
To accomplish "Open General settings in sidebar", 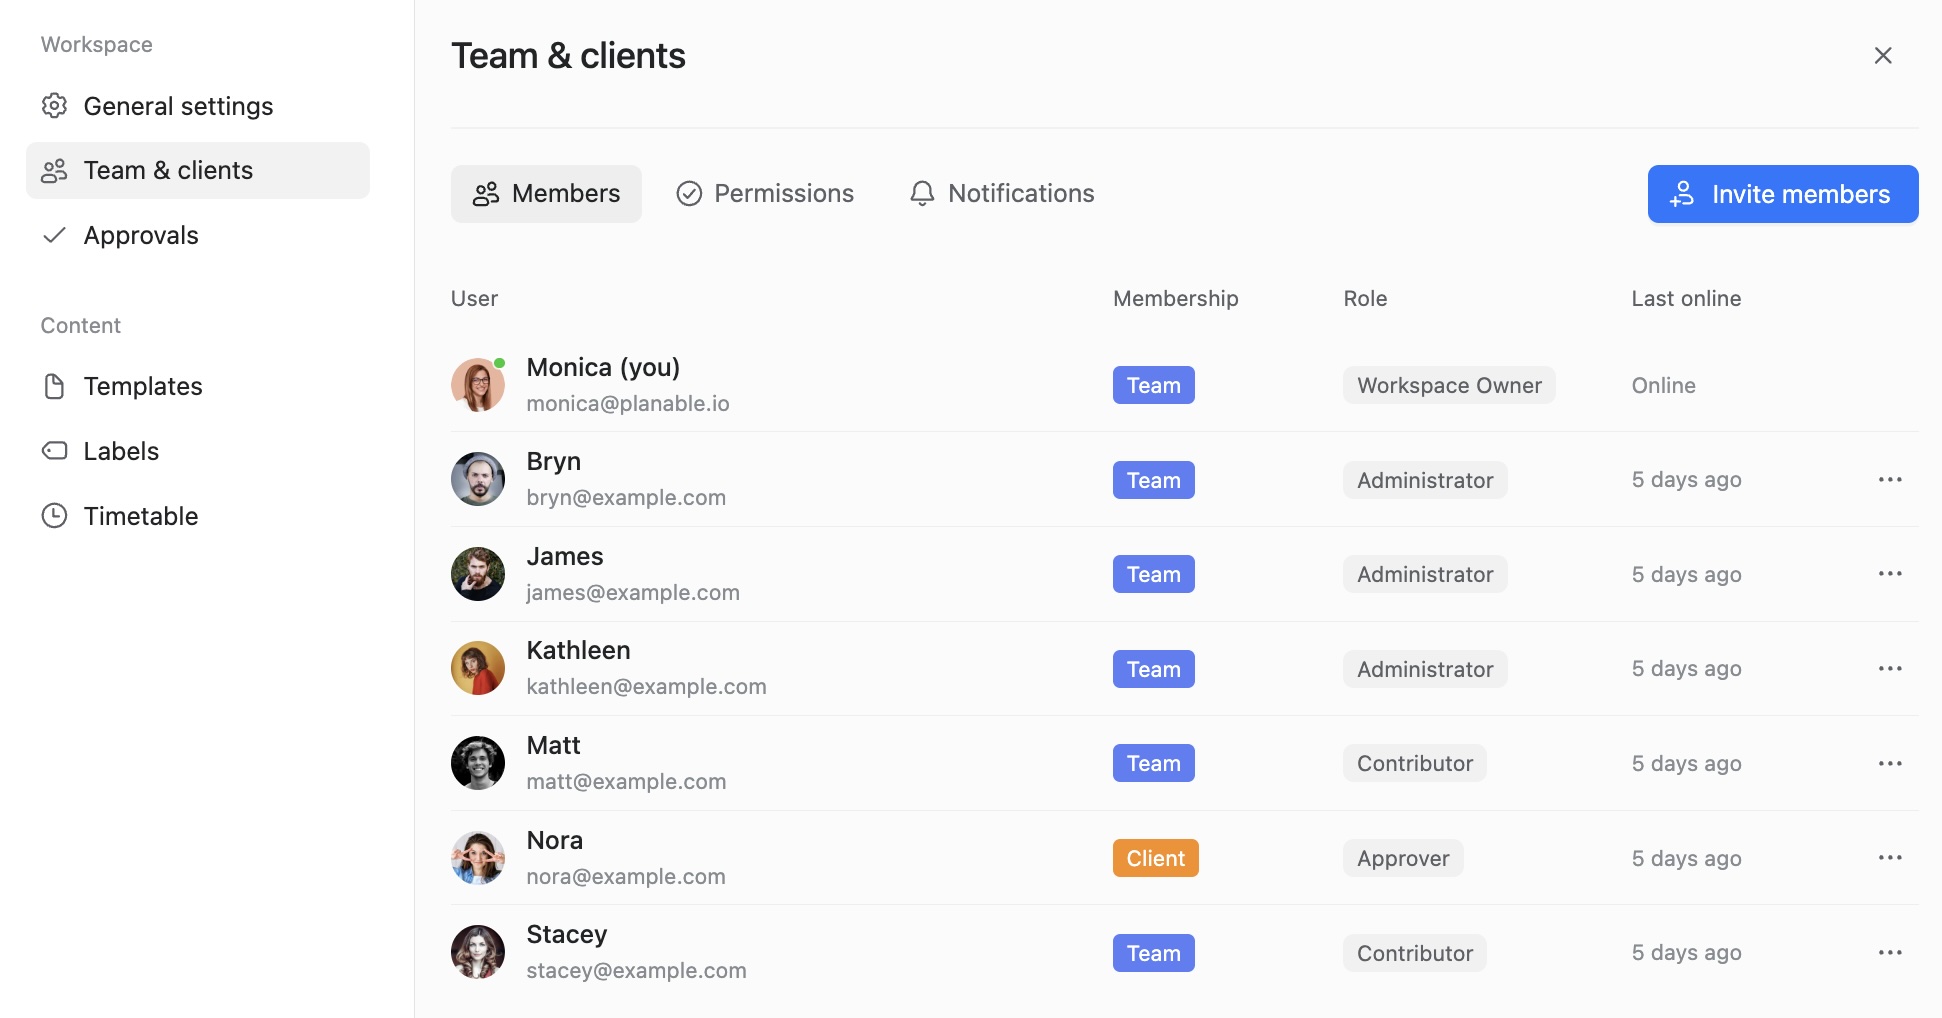I will [198, 106].
